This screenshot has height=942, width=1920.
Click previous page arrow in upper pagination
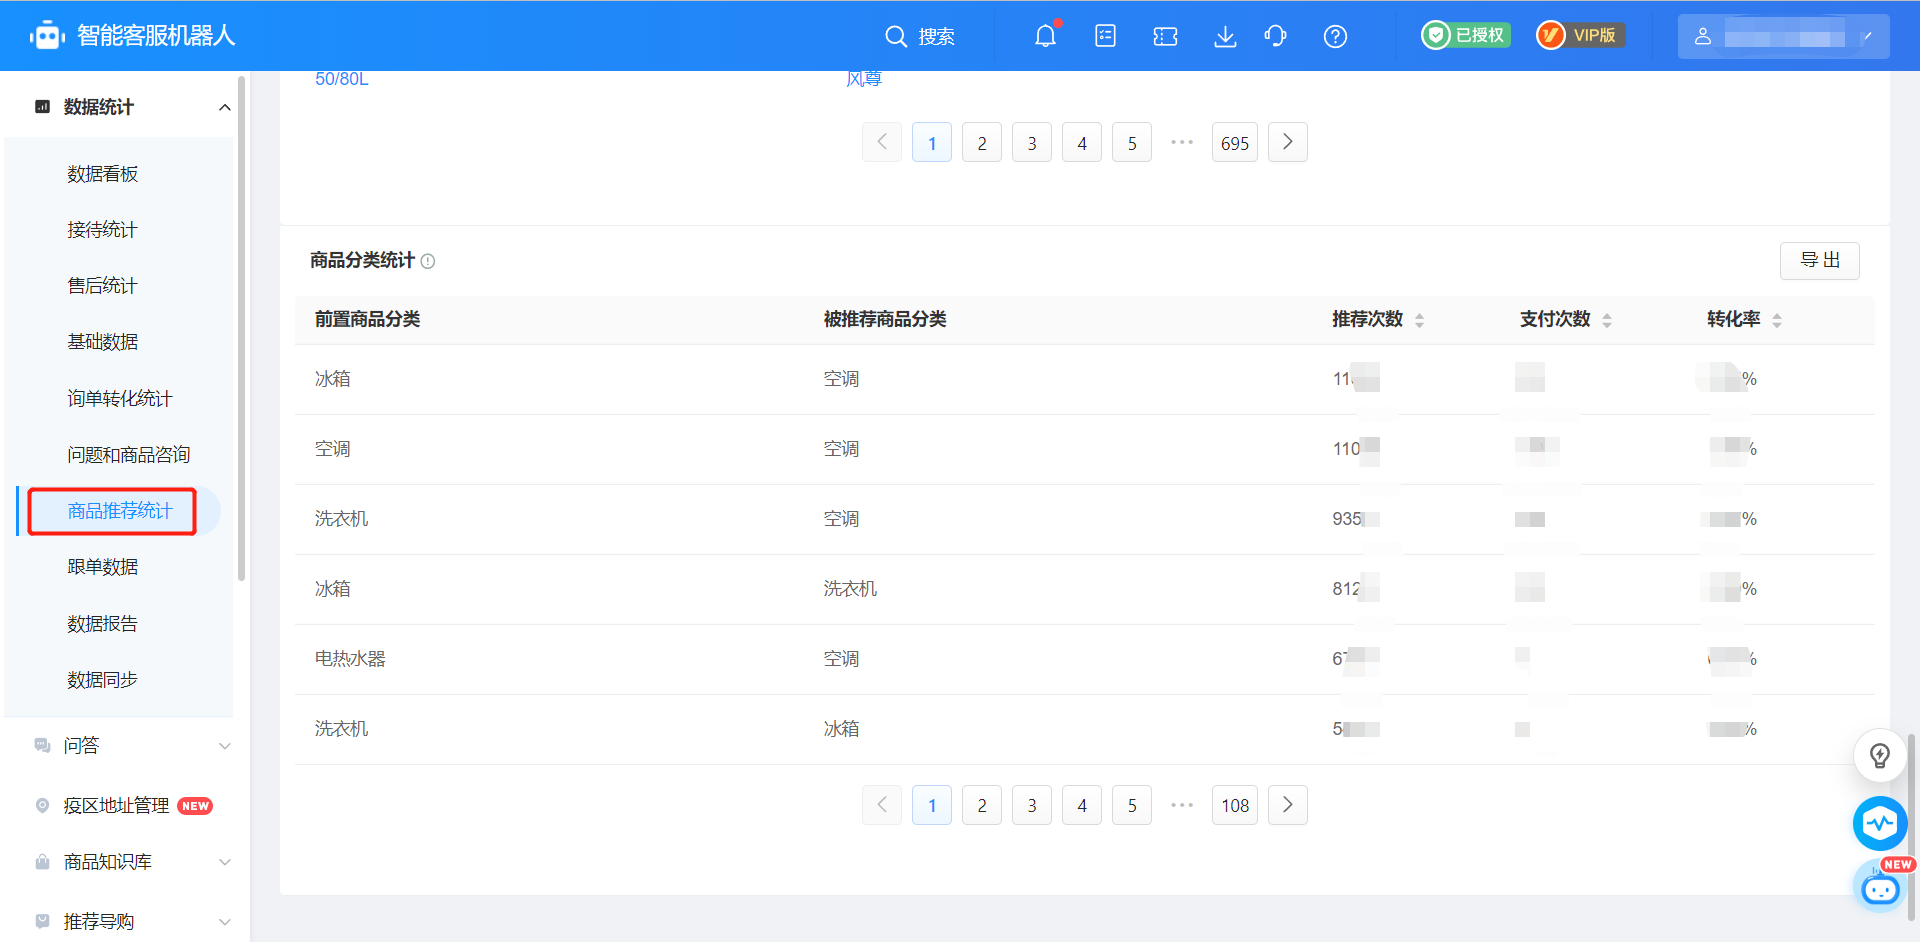coord(882,143)
